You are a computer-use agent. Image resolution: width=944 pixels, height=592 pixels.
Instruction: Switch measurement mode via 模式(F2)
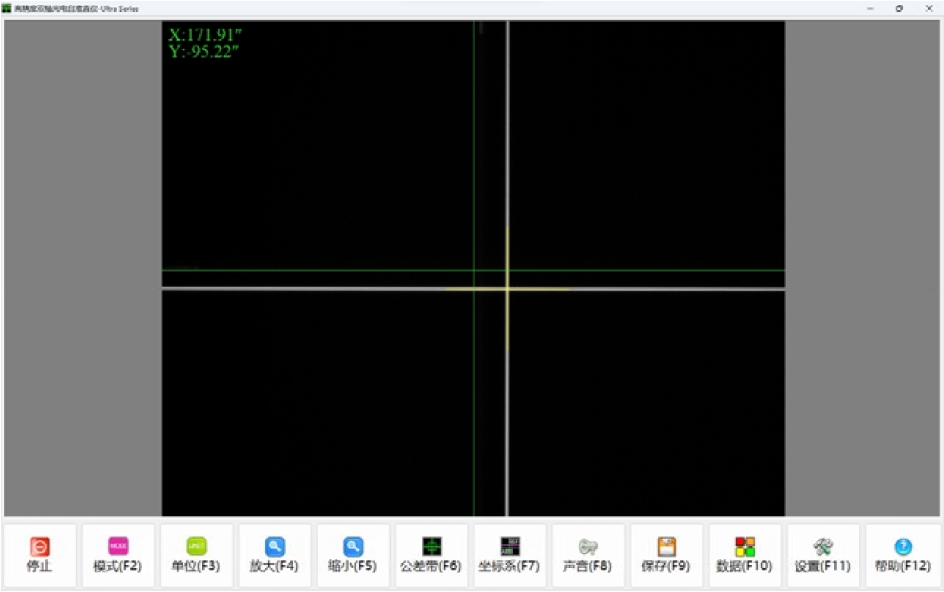click(x=118, y=555)
